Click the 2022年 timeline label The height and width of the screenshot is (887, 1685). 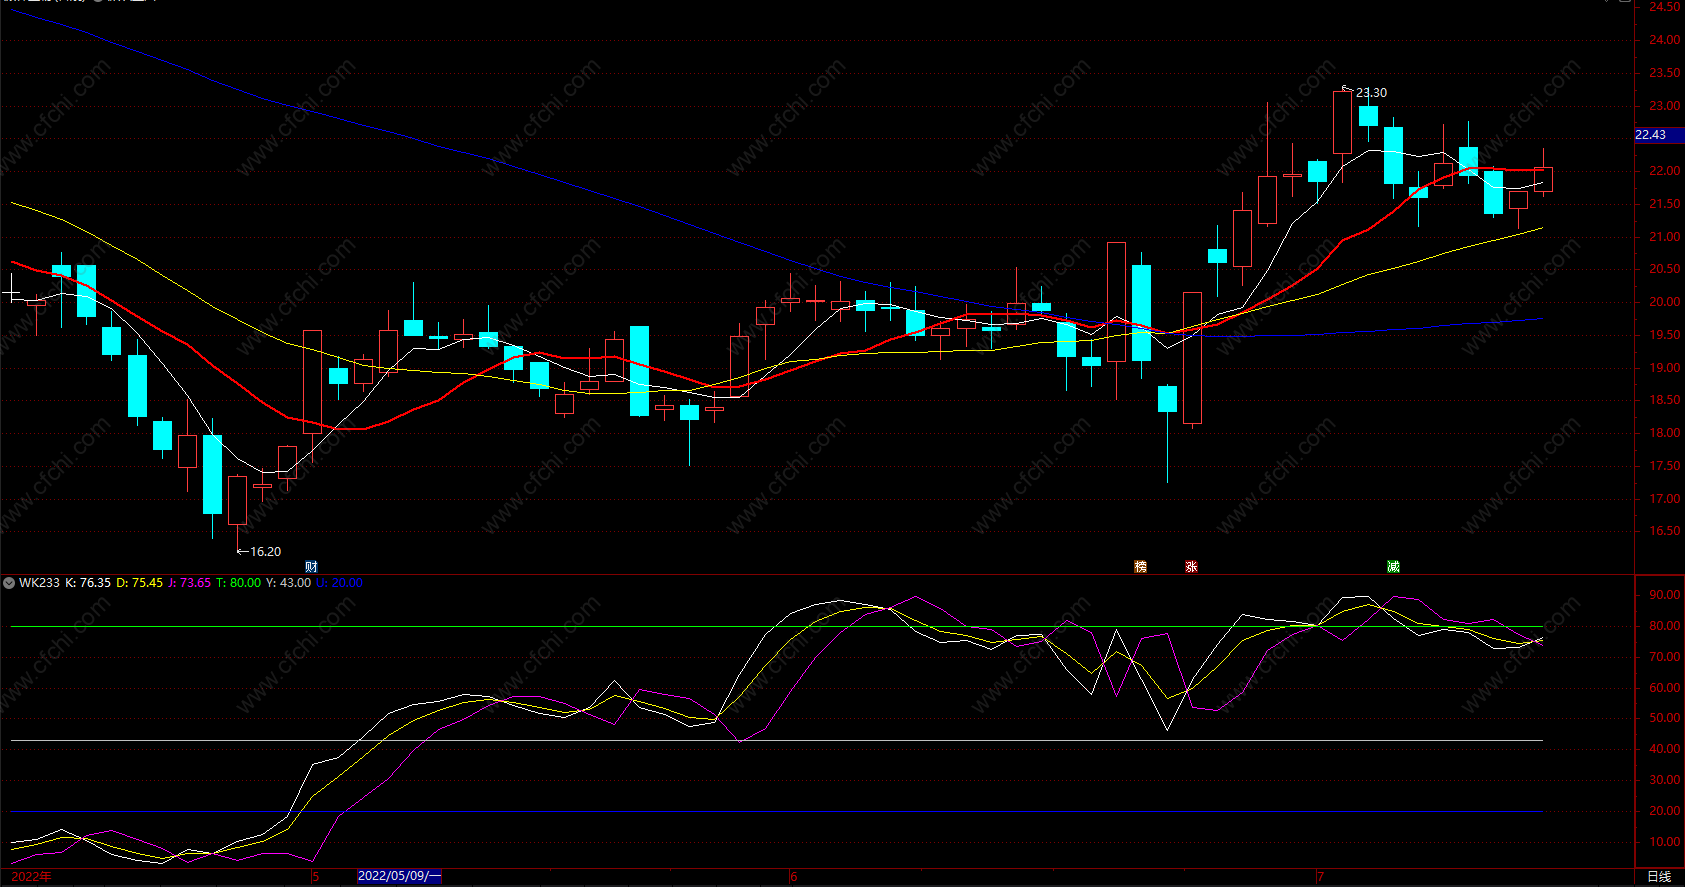click(31, 877)
